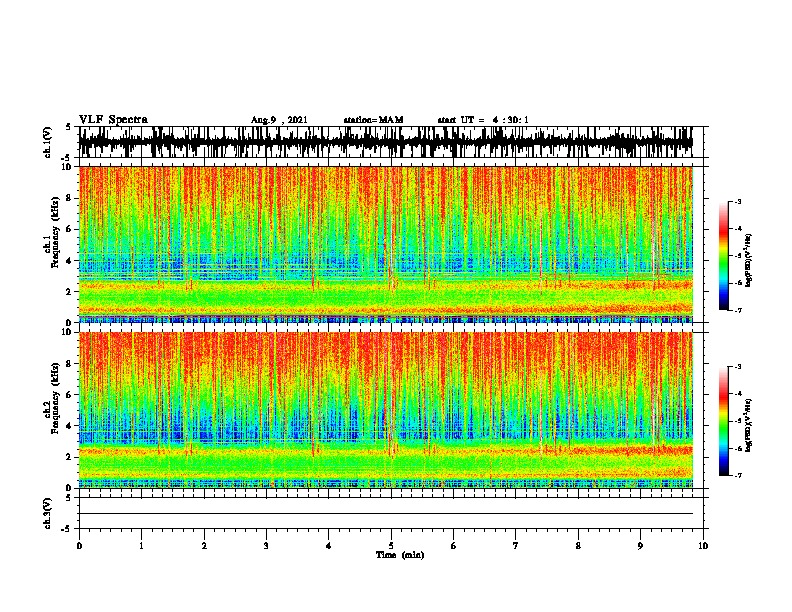
Task: Click the "Time (min)" axis label
Action: [x=400, y=555]
